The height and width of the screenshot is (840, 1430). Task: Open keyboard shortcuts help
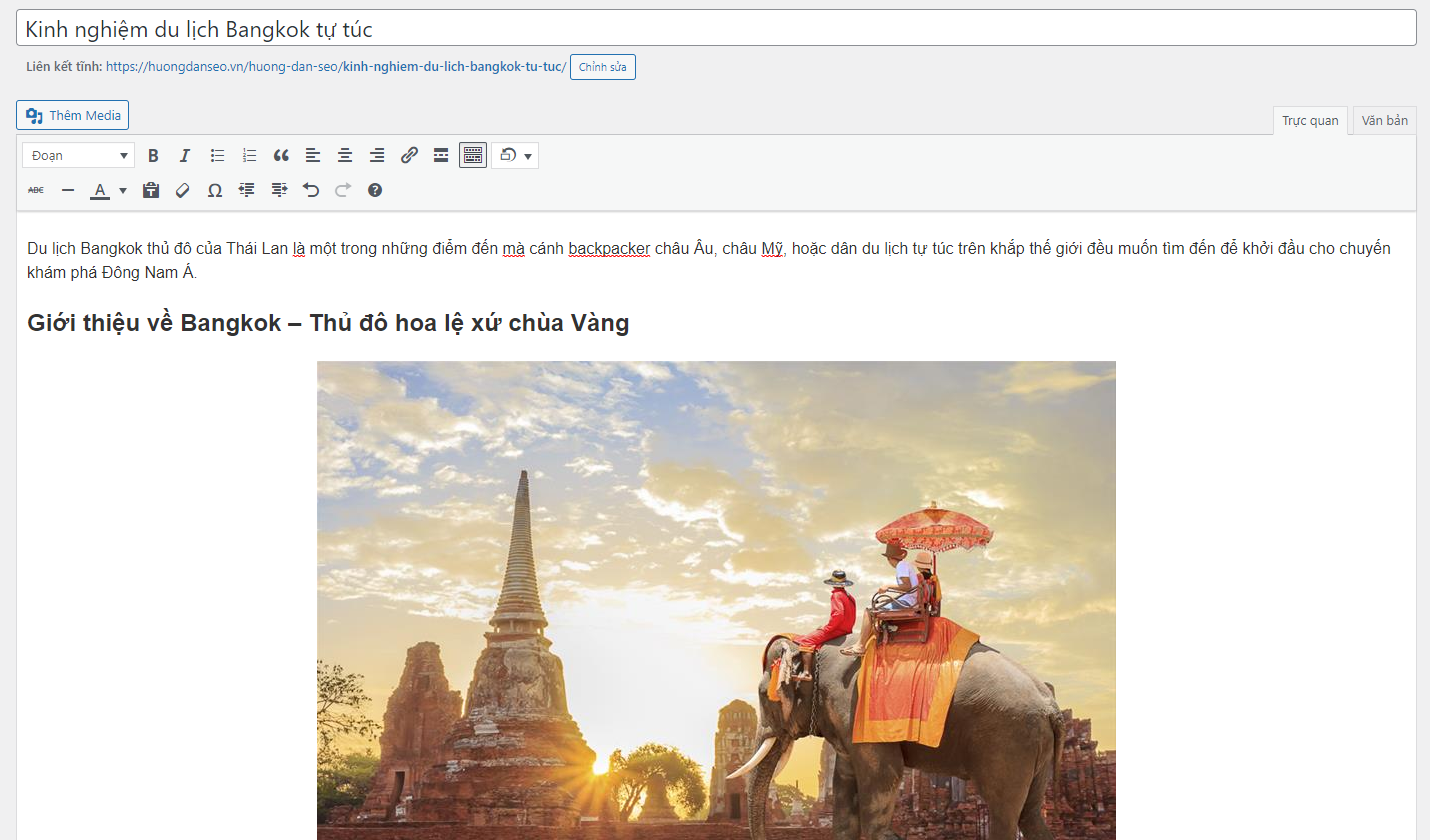(375, 190)
